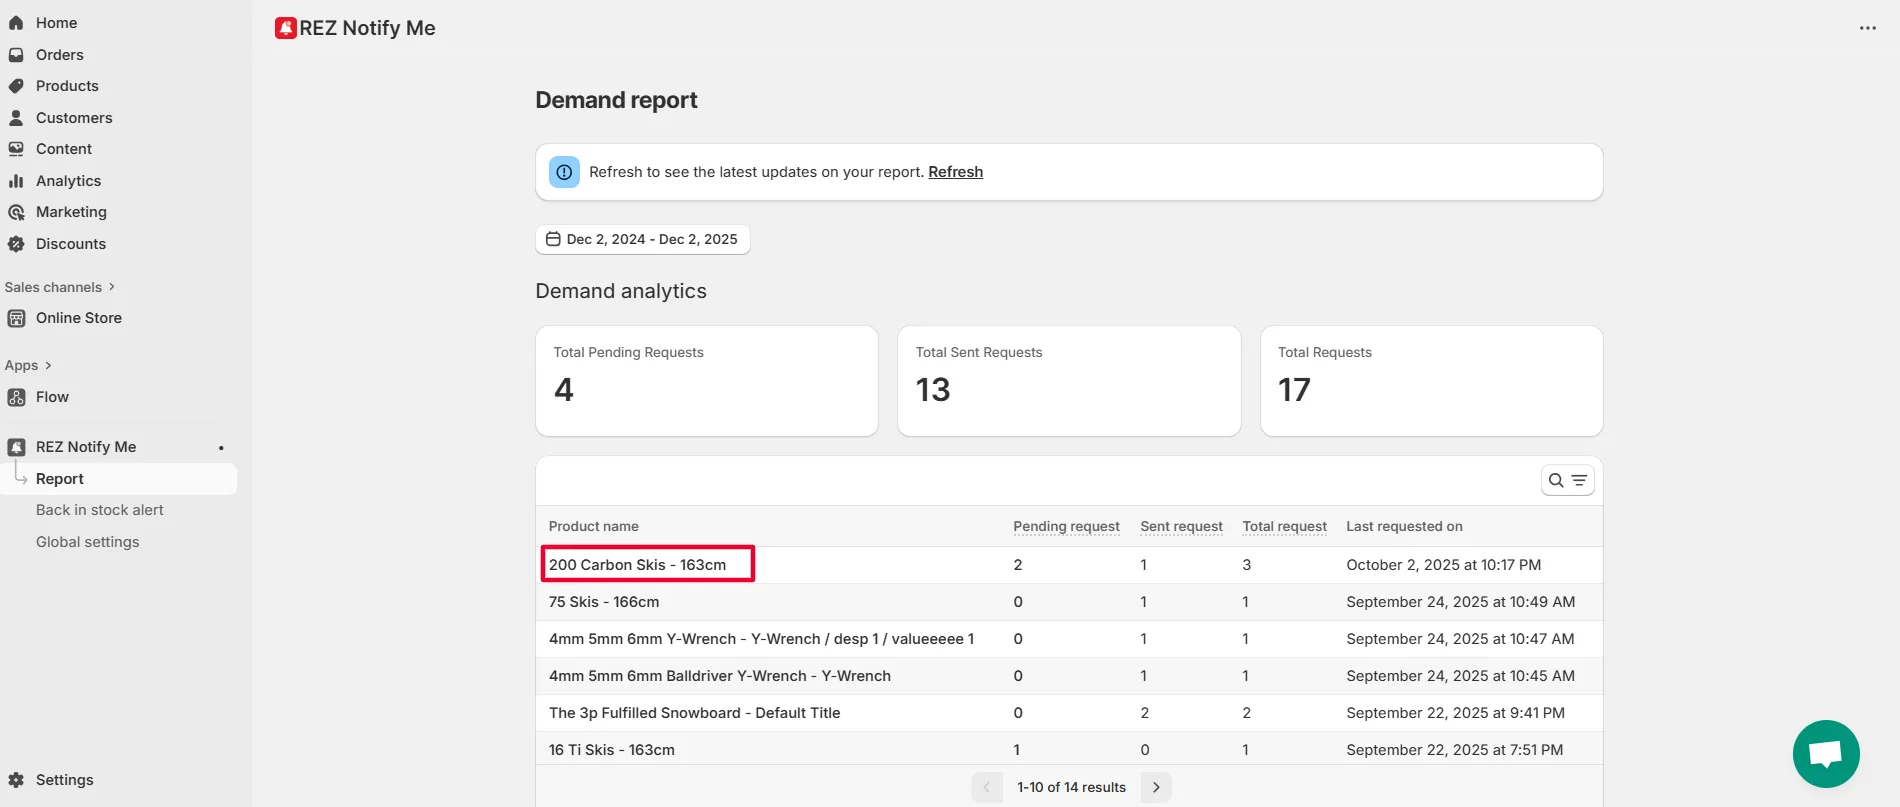The height and width of the screenshot is (807, 1900).
Task: Click the Settings gear icon
Action: [x=16, y=780]
